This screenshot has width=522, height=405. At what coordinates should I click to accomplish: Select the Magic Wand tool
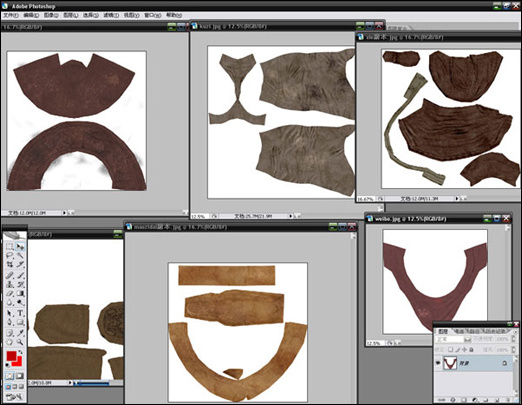pyautogui.click(x=20, y=256)
